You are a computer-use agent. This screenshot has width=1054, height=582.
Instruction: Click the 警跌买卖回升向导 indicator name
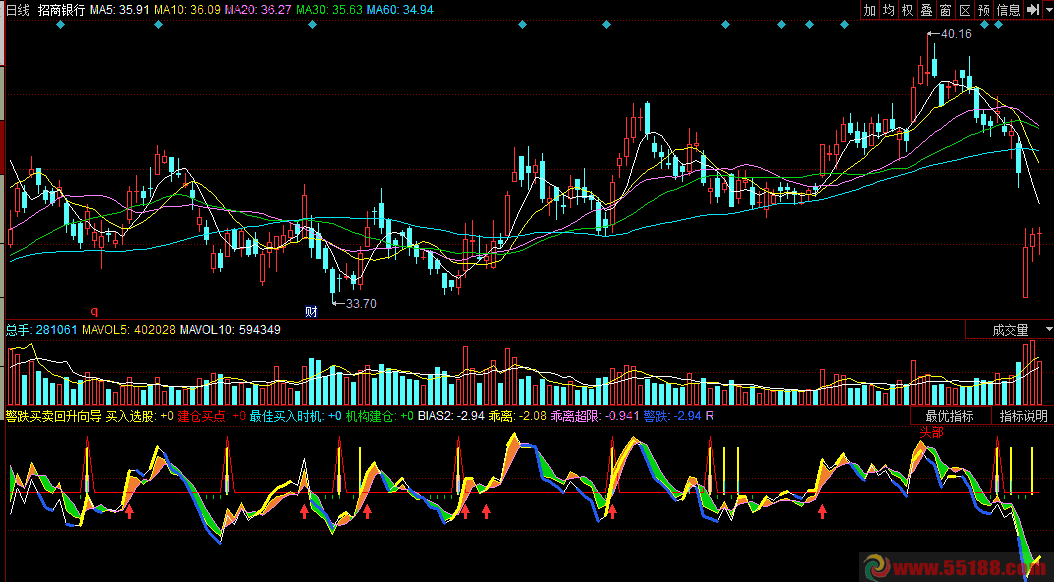[54, 416]
